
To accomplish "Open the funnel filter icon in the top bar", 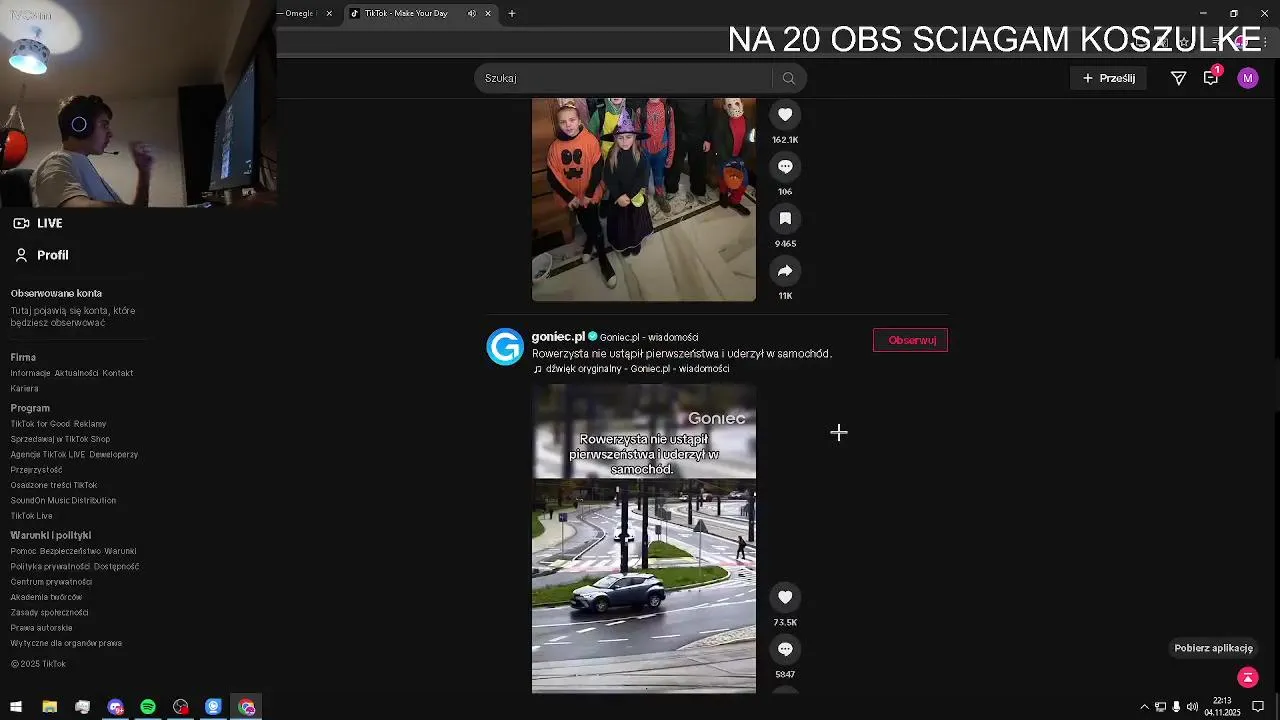I will coord(1179,78).
